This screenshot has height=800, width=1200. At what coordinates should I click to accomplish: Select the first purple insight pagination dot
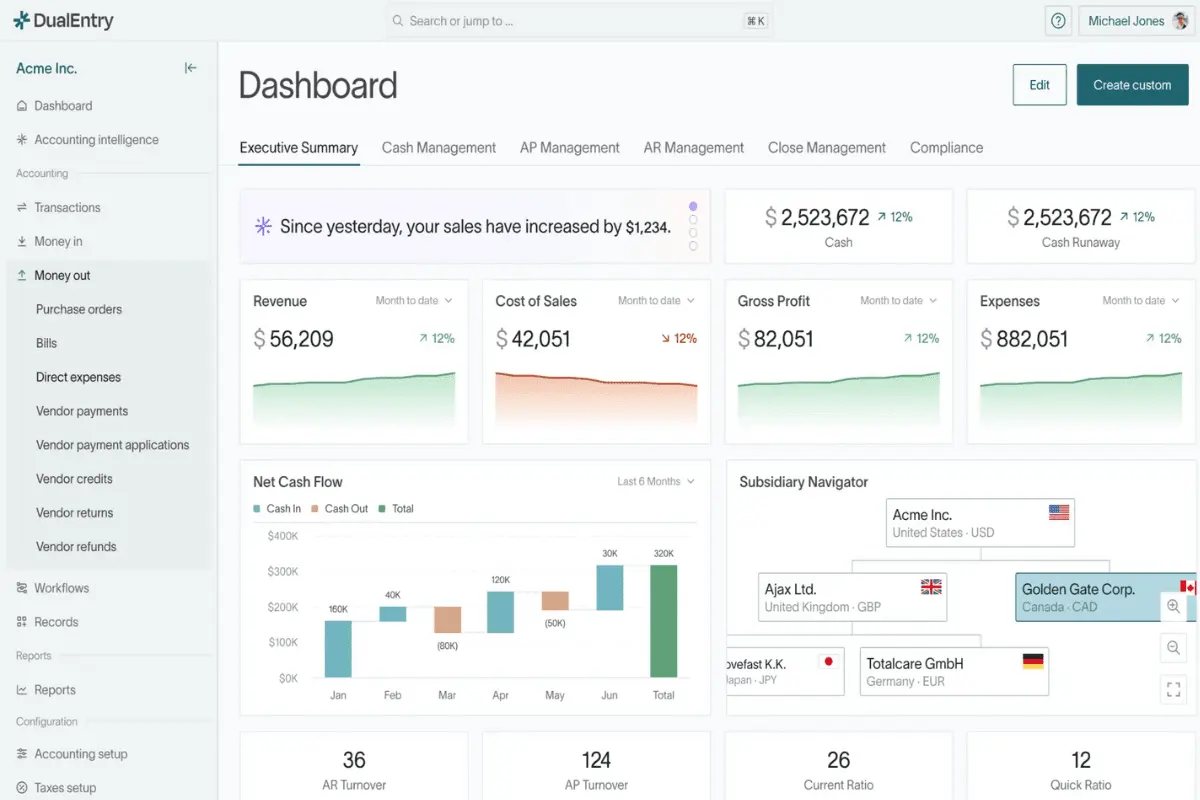coord(693,207)
